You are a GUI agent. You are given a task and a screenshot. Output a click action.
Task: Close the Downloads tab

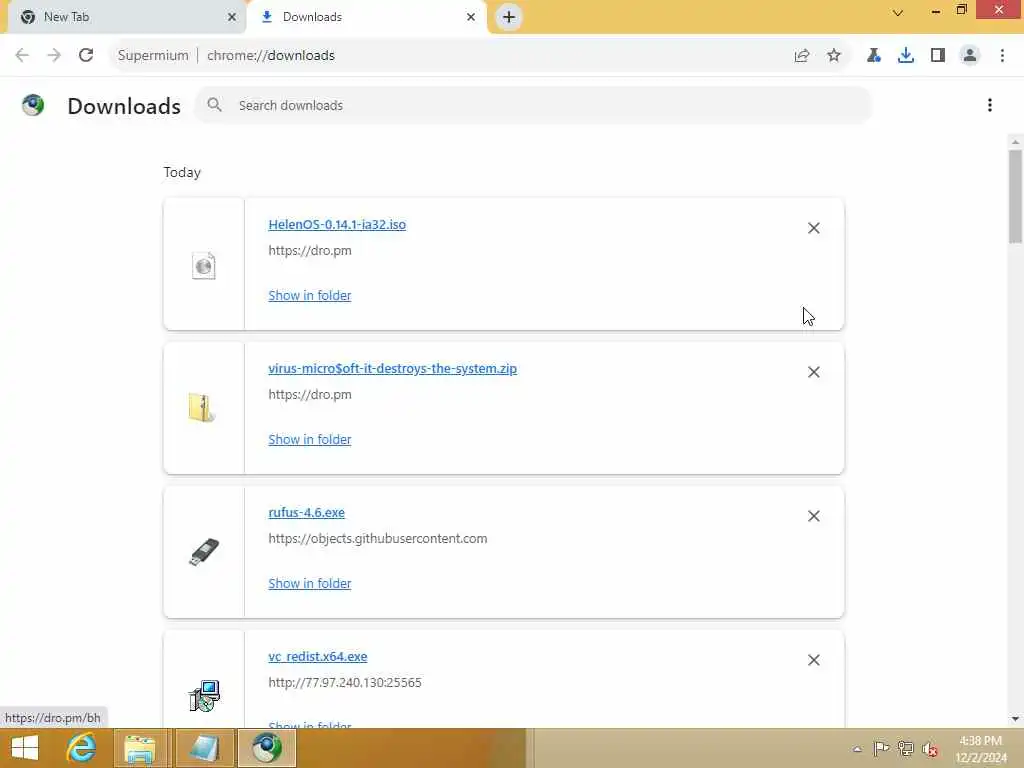click(x=471, y=17)
